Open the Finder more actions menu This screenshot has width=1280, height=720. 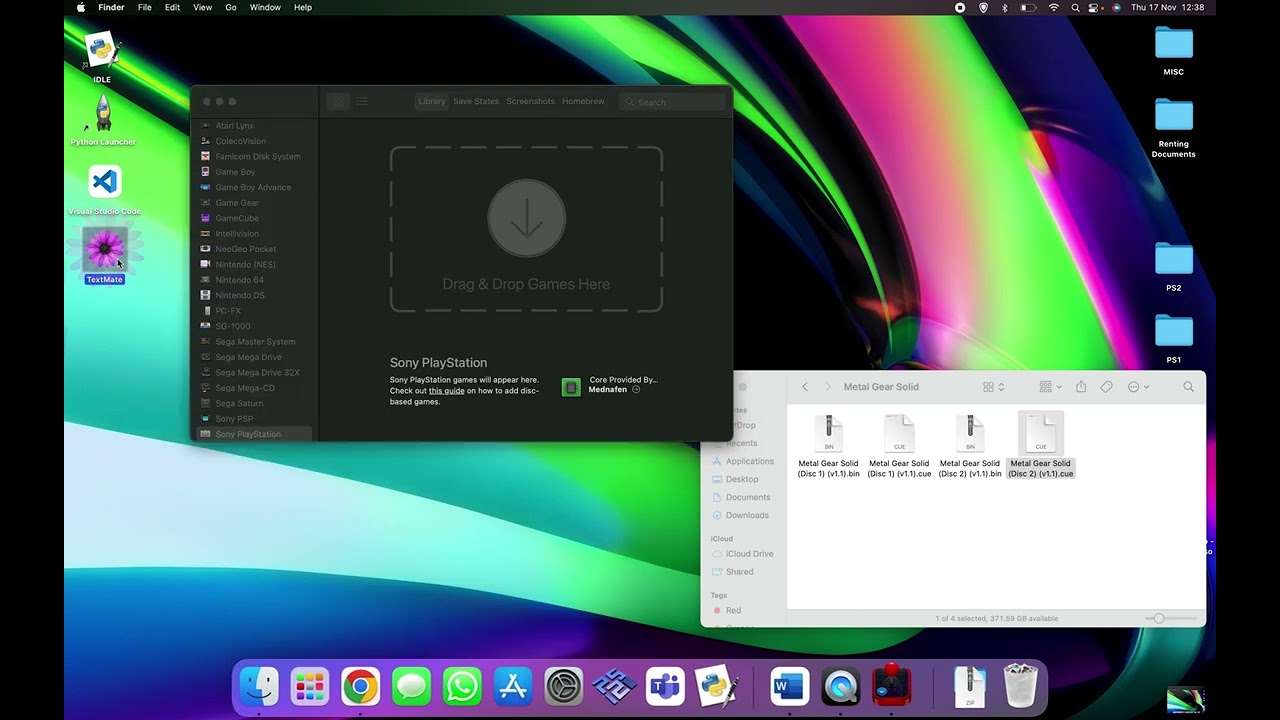tap(1138, 387)
